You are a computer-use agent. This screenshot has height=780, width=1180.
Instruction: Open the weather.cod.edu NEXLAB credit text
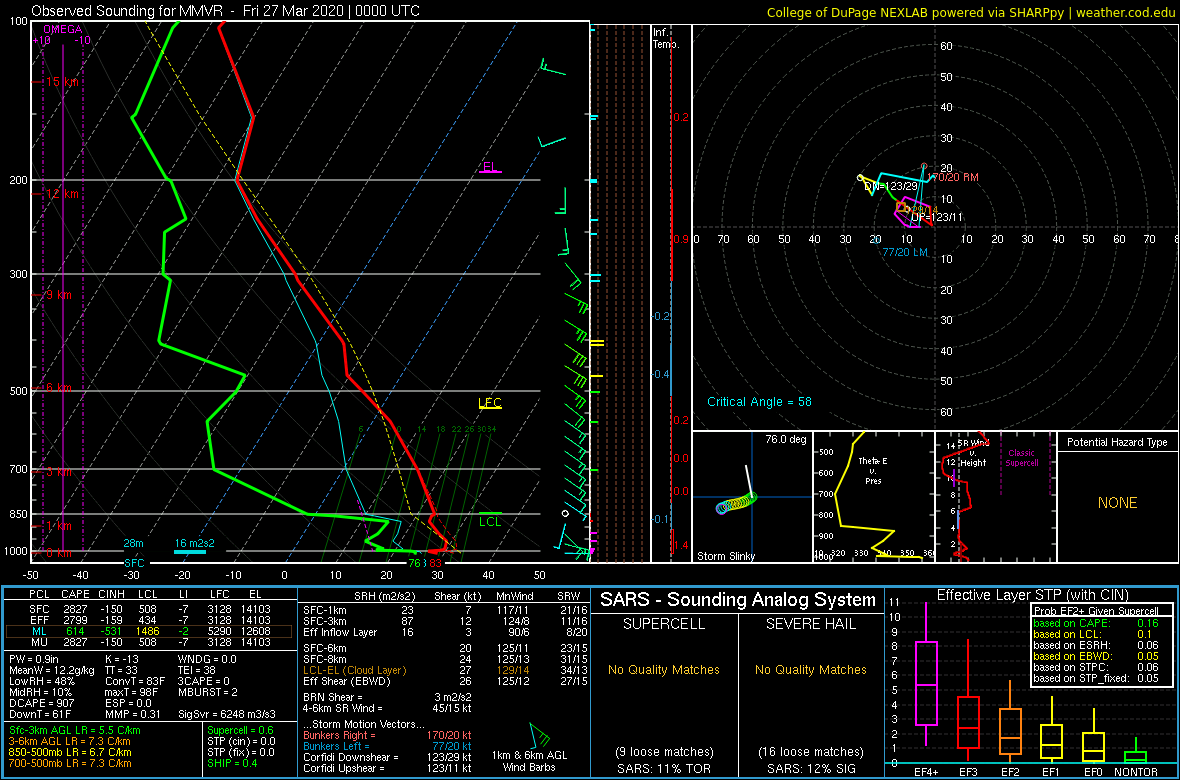pyautogui.click(x=970, y=12)
